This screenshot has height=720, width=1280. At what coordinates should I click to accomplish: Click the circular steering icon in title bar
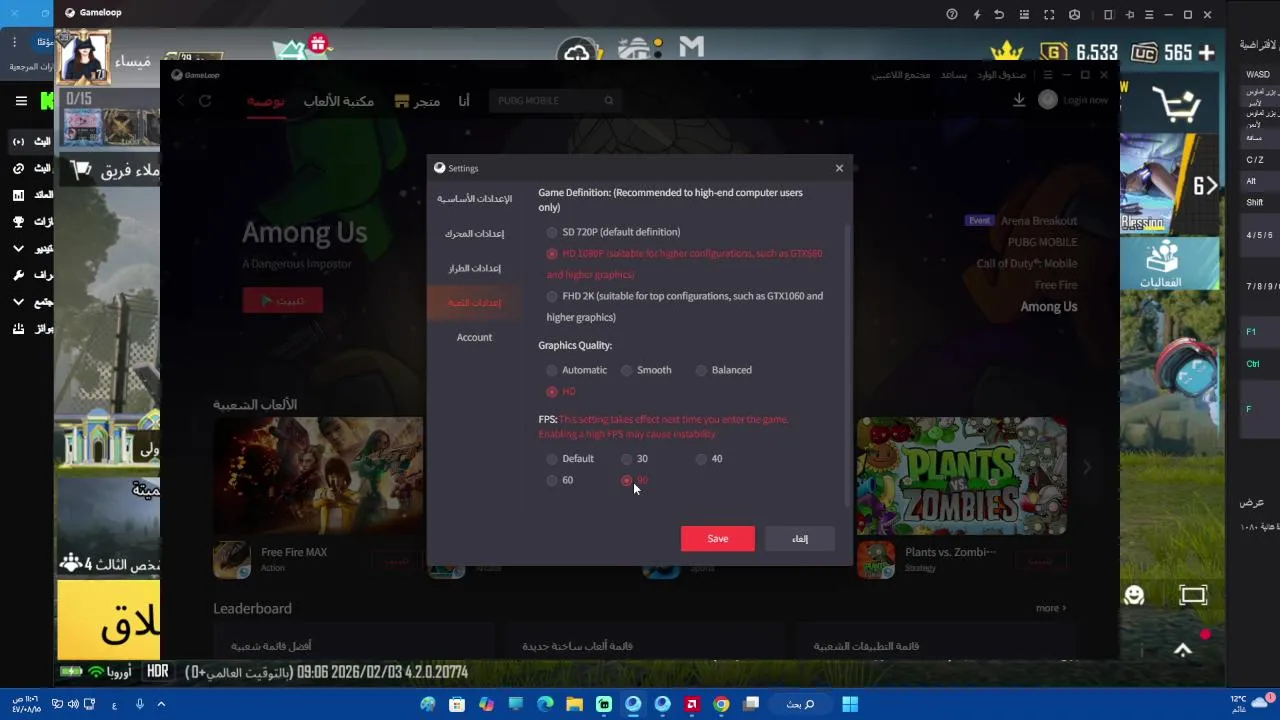pyautogui.click(x=1075, y=14)
